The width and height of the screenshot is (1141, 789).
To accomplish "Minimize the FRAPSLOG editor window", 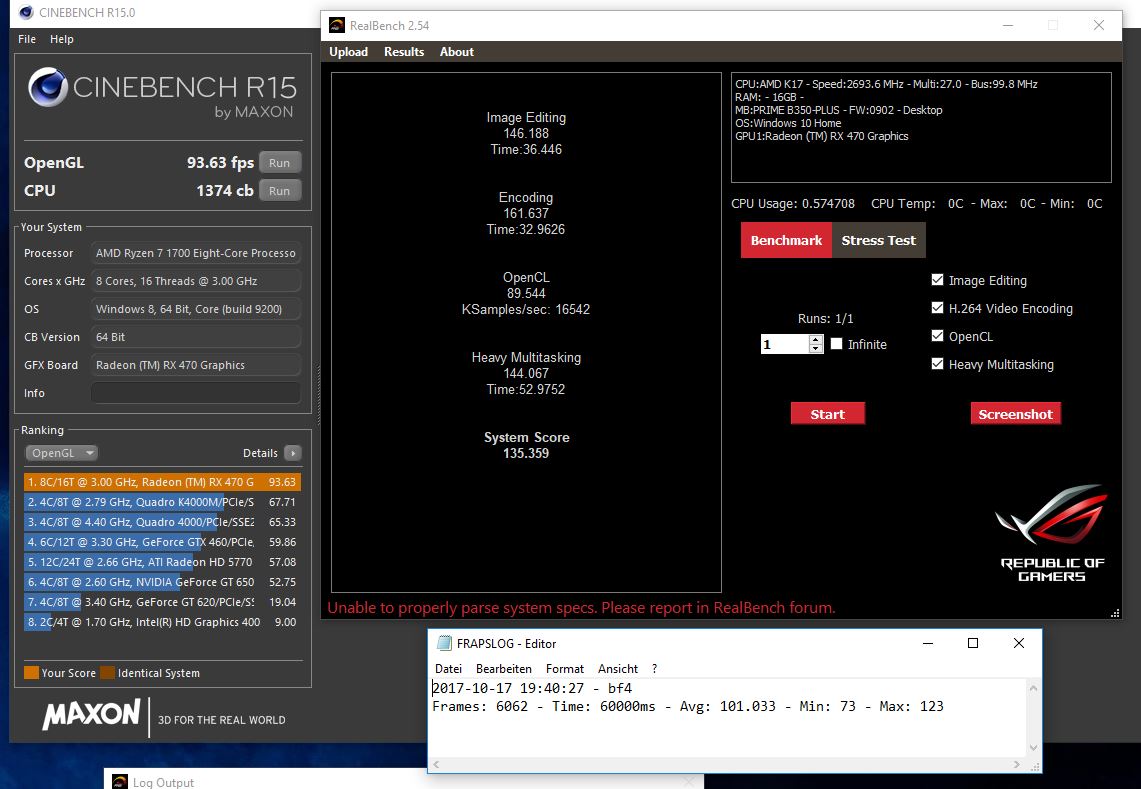I will point(928,643).
